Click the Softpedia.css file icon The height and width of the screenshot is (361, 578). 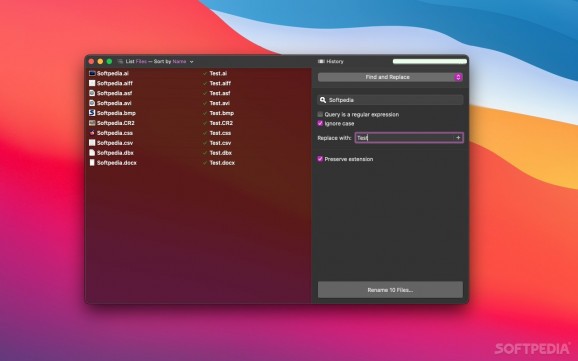click(92, 133)
